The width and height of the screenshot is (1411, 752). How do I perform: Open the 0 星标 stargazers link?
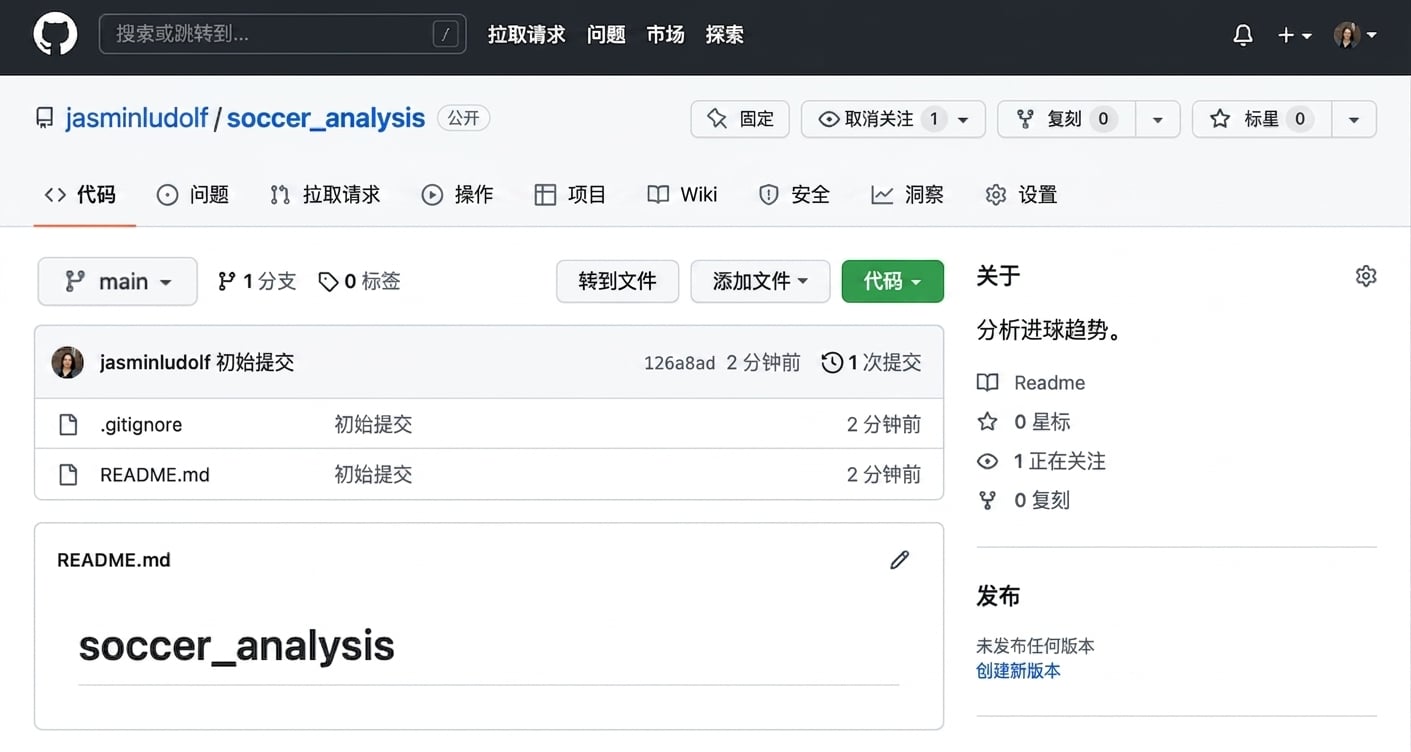point(1024,422)
